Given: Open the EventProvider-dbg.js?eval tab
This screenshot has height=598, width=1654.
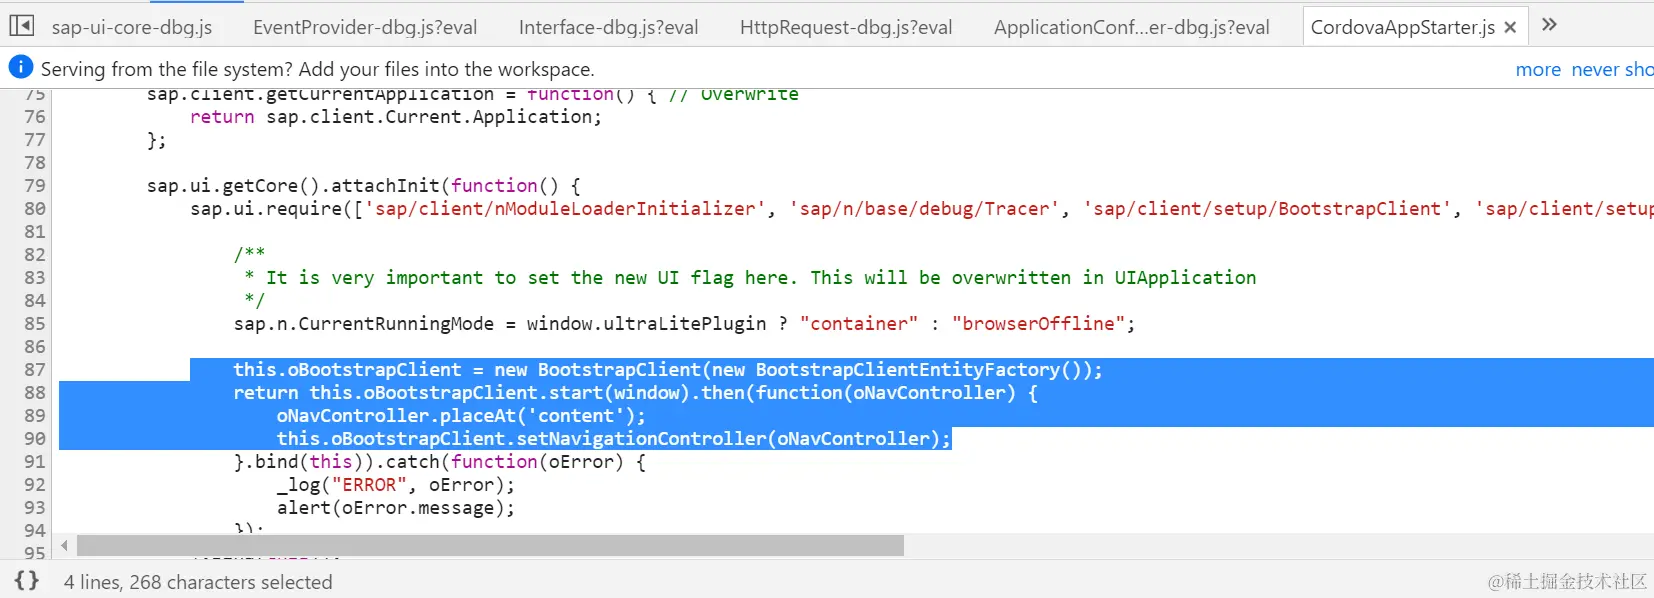Looking at the screenshot, I should (365, 27).
